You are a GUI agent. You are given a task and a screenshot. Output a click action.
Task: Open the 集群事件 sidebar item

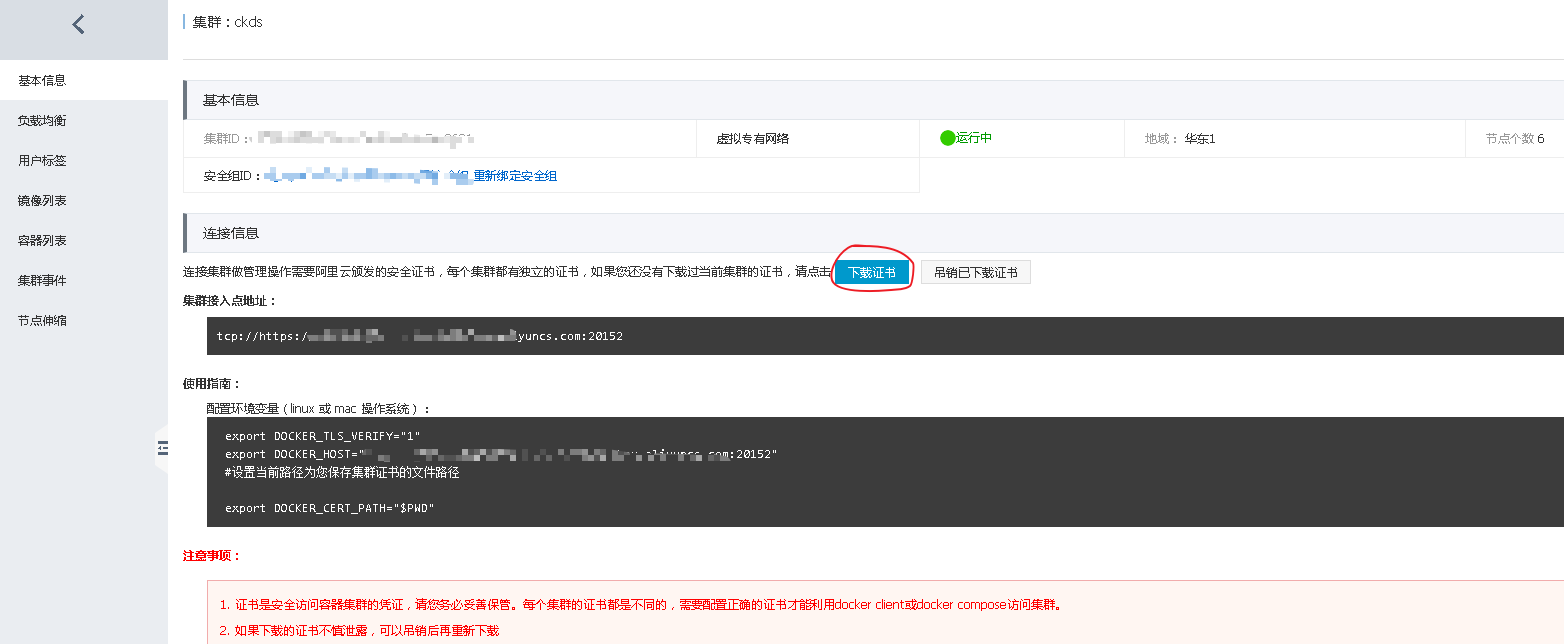tap(84, 280)
